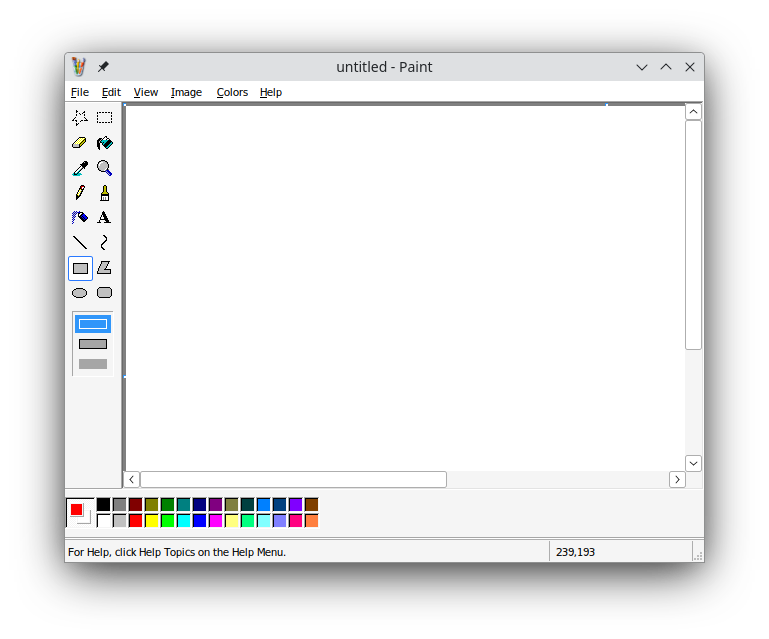Click the Paint app icon in title bar

point(78,67)
